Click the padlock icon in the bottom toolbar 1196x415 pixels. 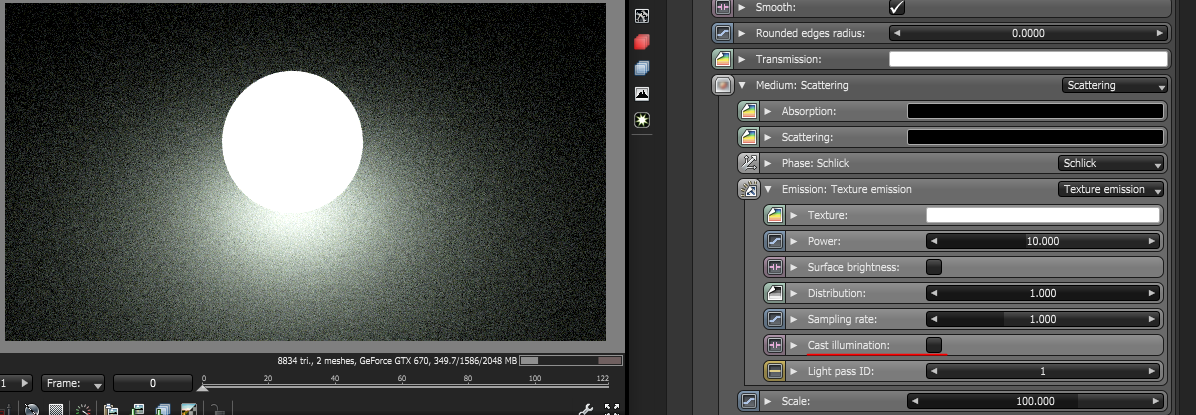[x=216, y=409]
